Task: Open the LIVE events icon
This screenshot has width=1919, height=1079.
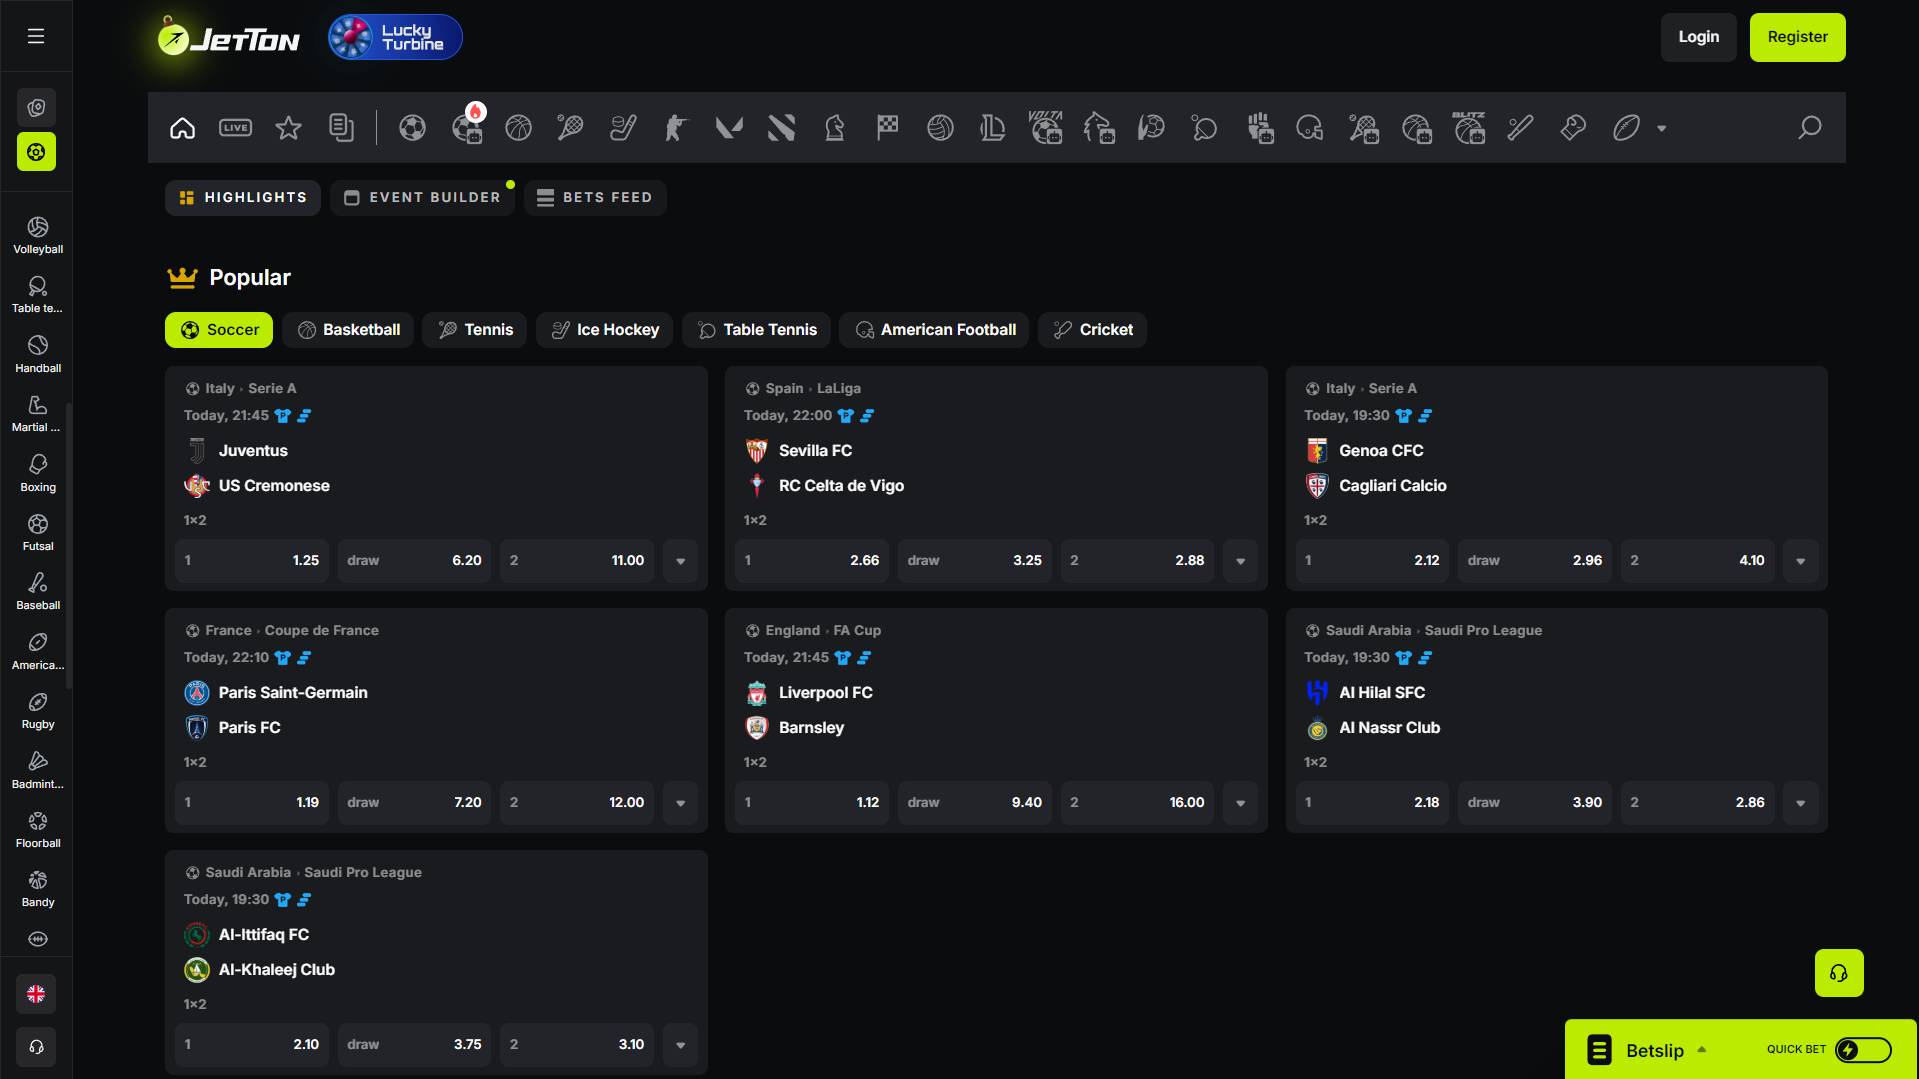Action: click(x=235, y=128)
